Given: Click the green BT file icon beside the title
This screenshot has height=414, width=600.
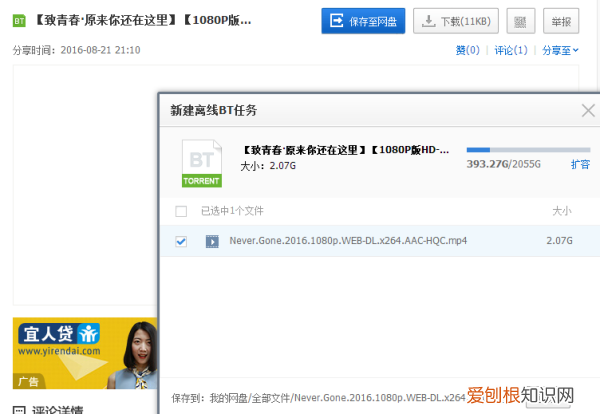Looking at the screenshot, I should coord(19,21).
